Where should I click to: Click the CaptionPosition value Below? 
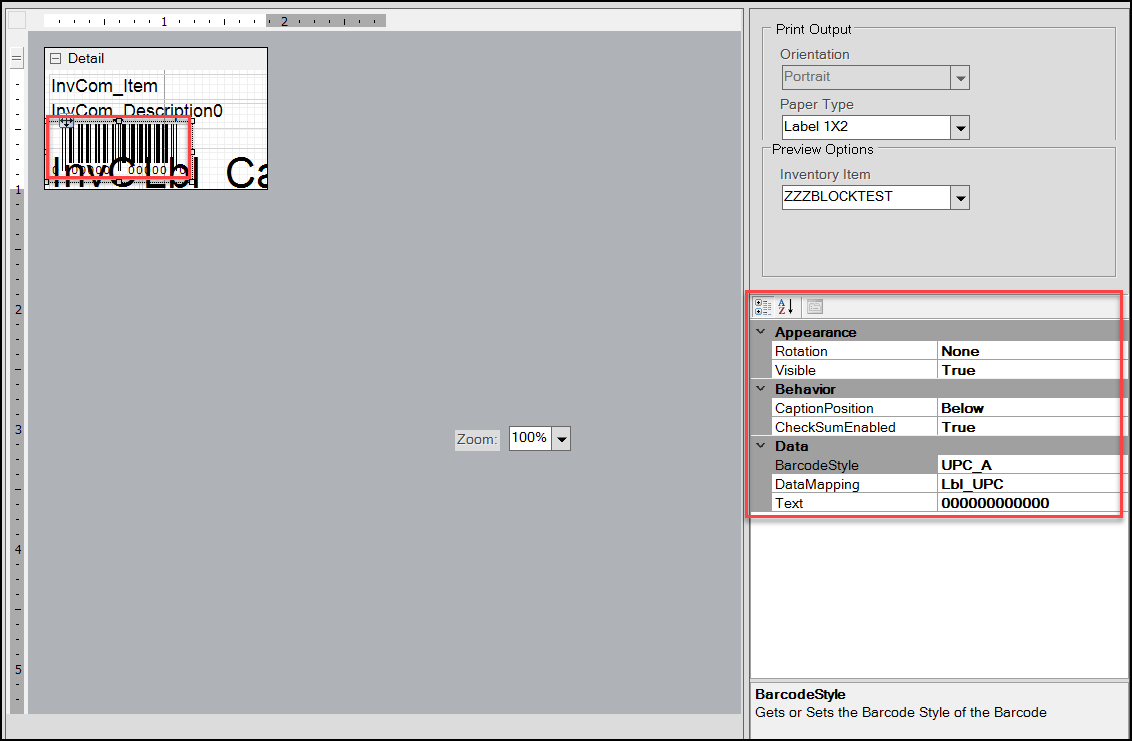[x=962, y=408]
